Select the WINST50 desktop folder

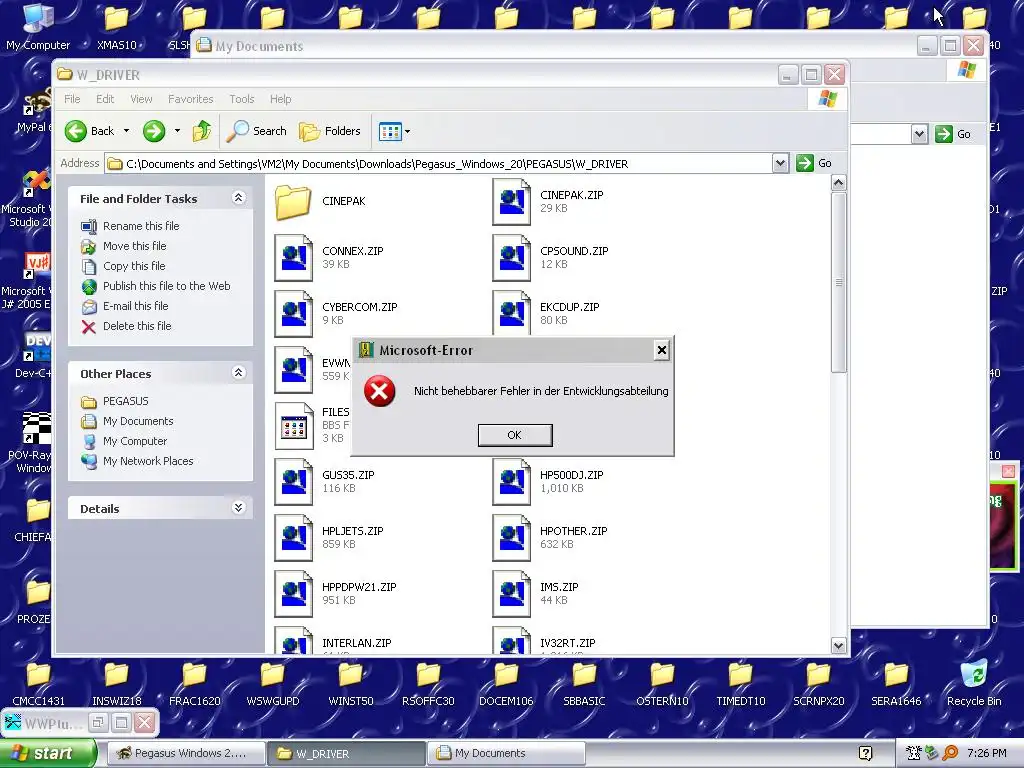pos(351,683)
